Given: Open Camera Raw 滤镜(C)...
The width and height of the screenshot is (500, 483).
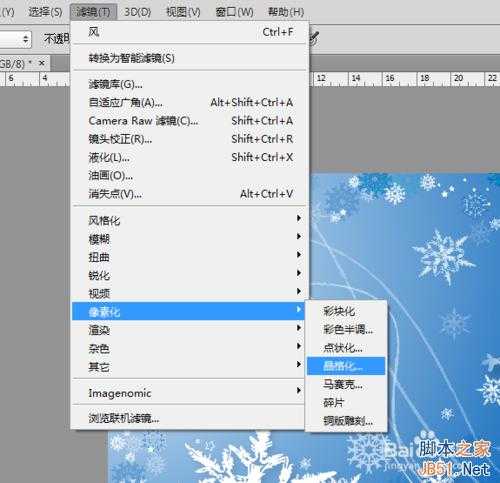Looking at the screenshot, I should (x=189, y=121).
